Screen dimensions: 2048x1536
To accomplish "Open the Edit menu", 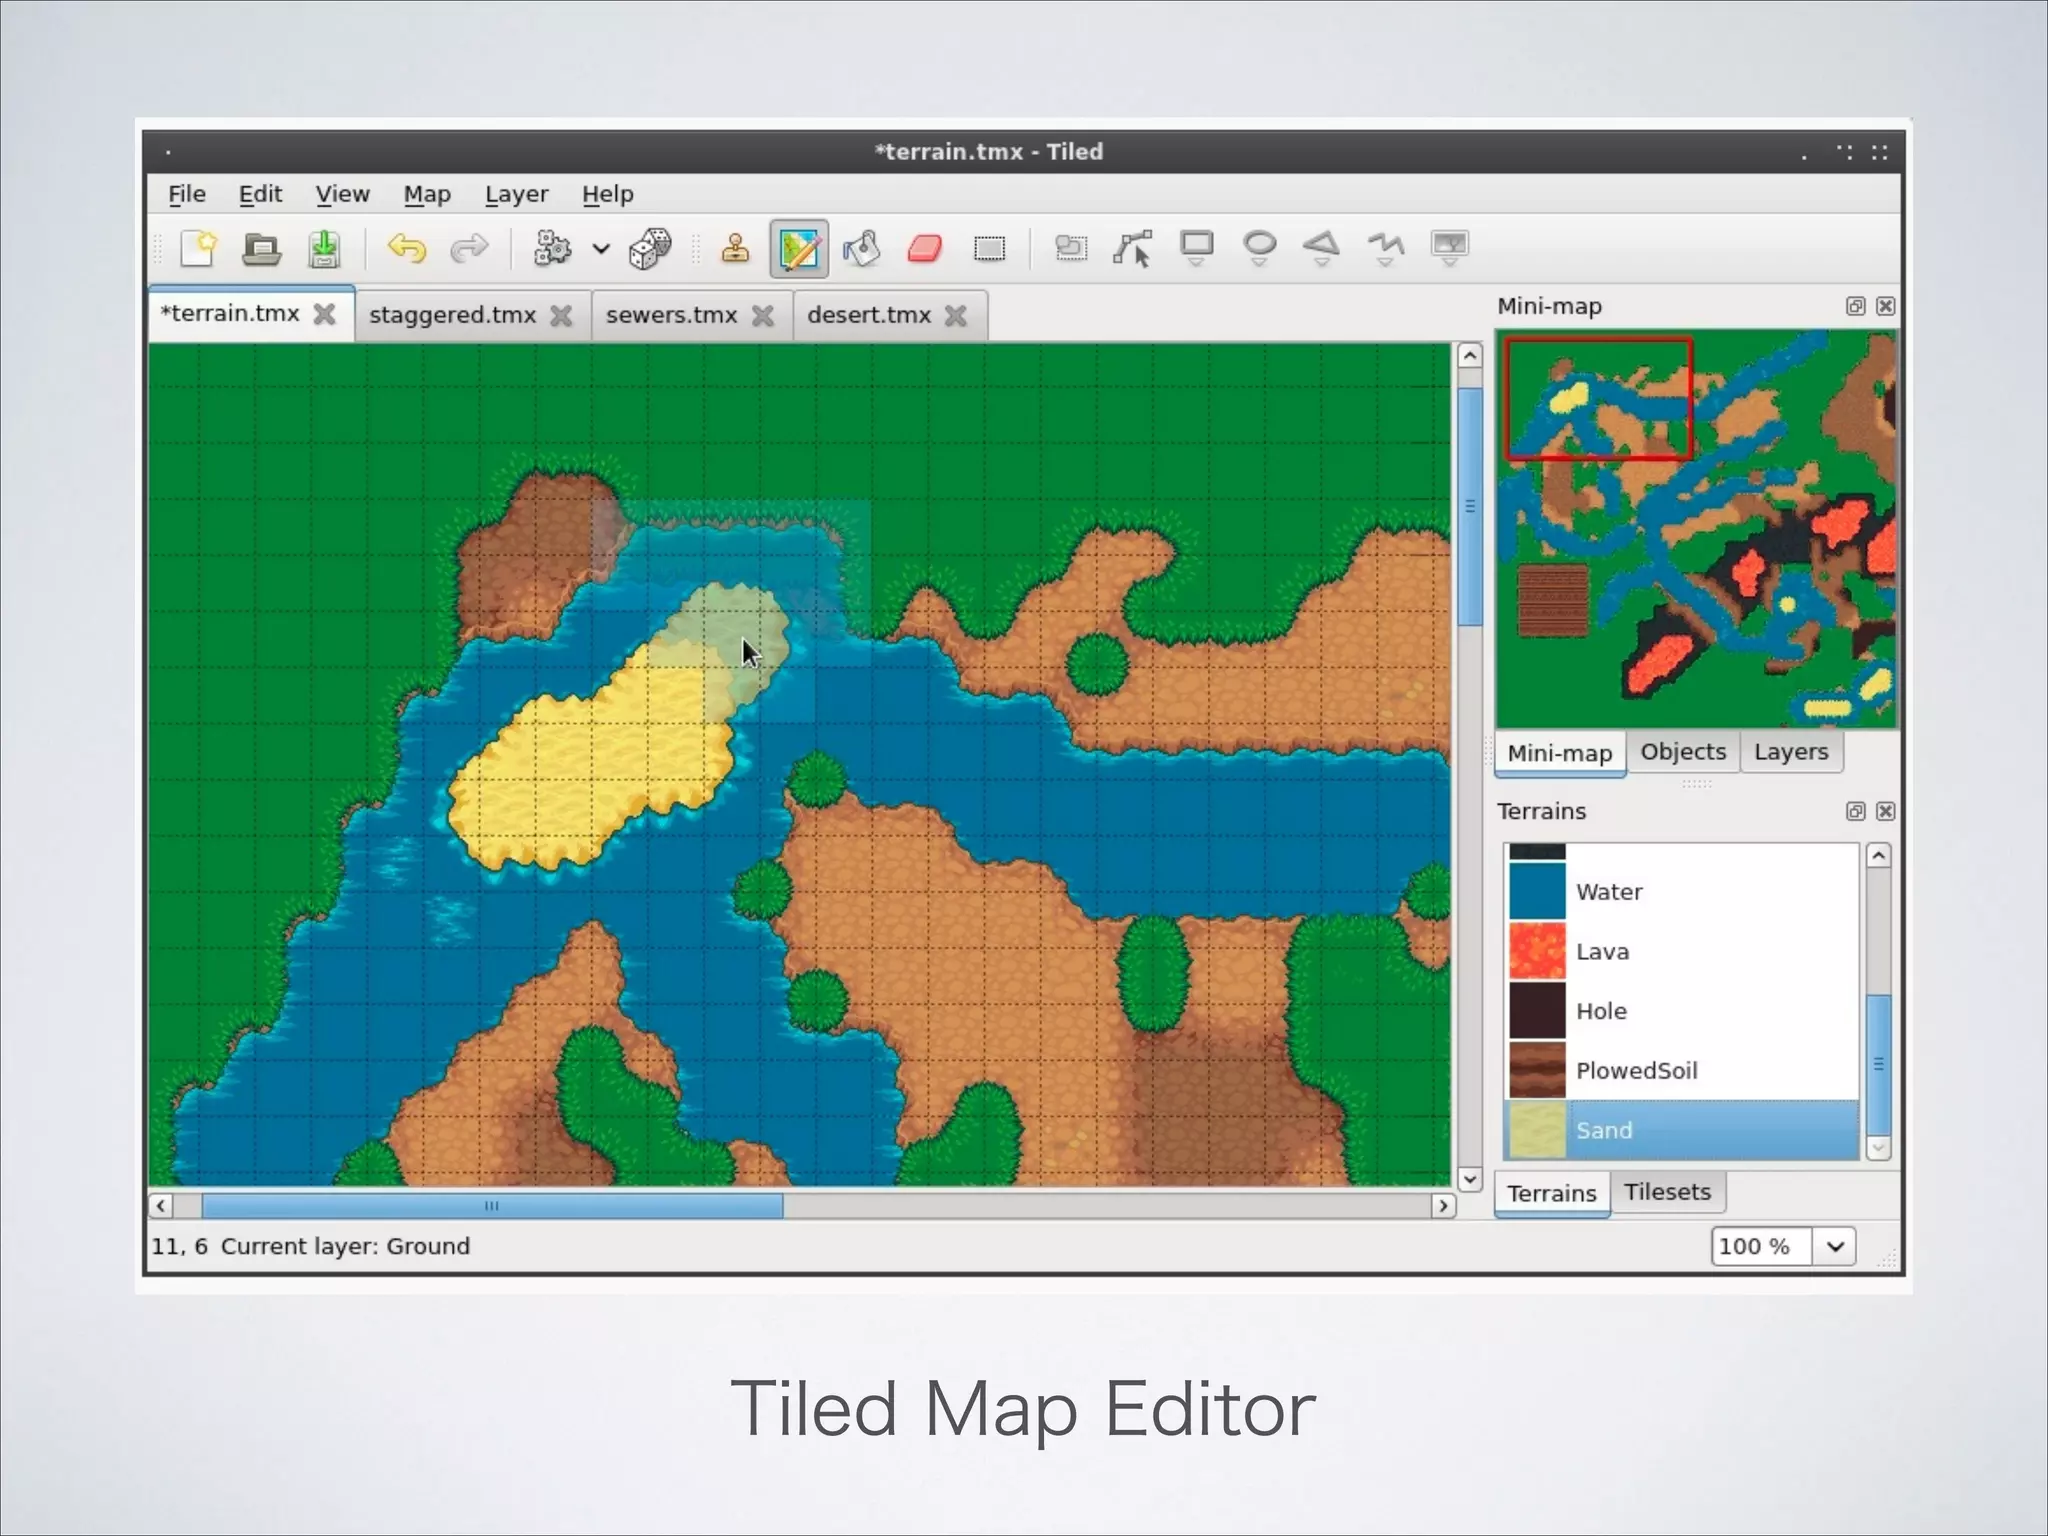I will [260, 194].
